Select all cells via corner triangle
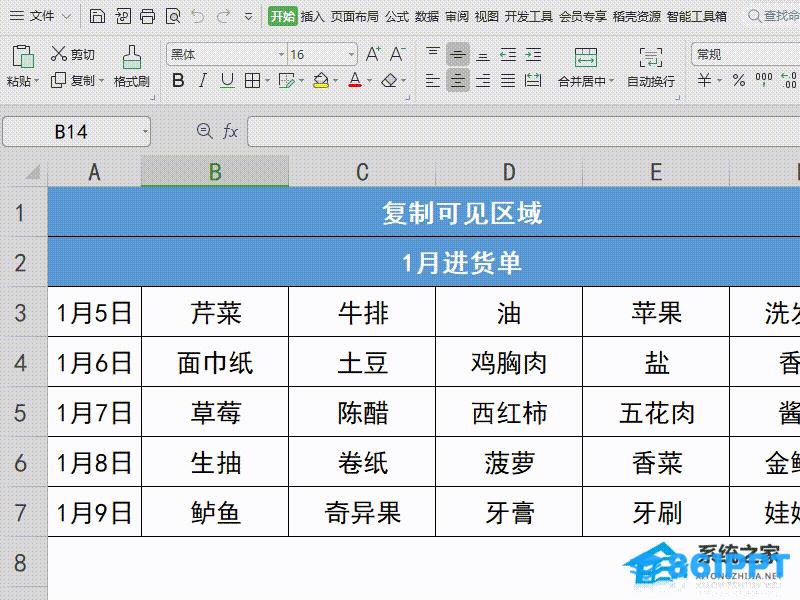 pos(33,172)
